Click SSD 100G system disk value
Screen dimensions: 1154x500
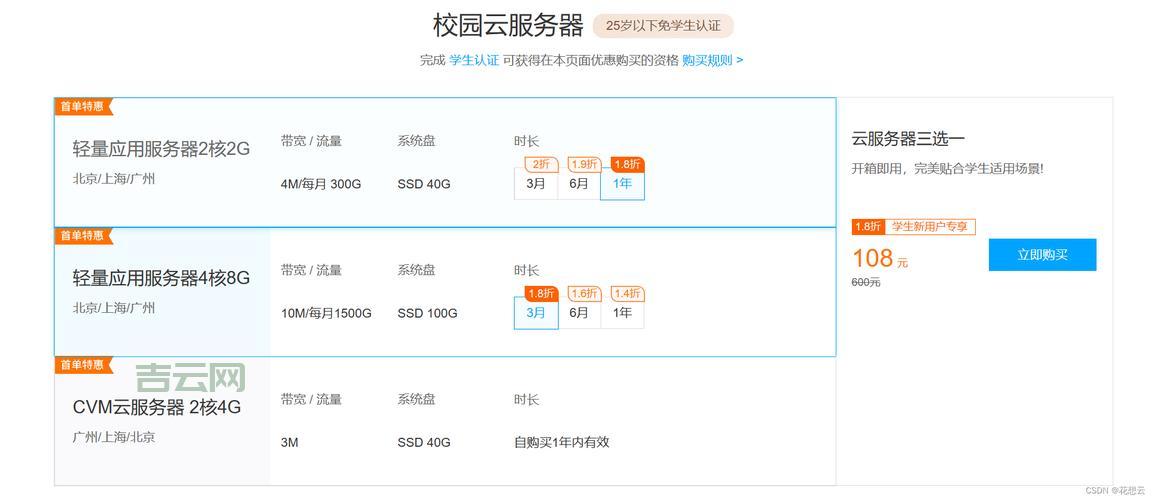coord(428,314)
